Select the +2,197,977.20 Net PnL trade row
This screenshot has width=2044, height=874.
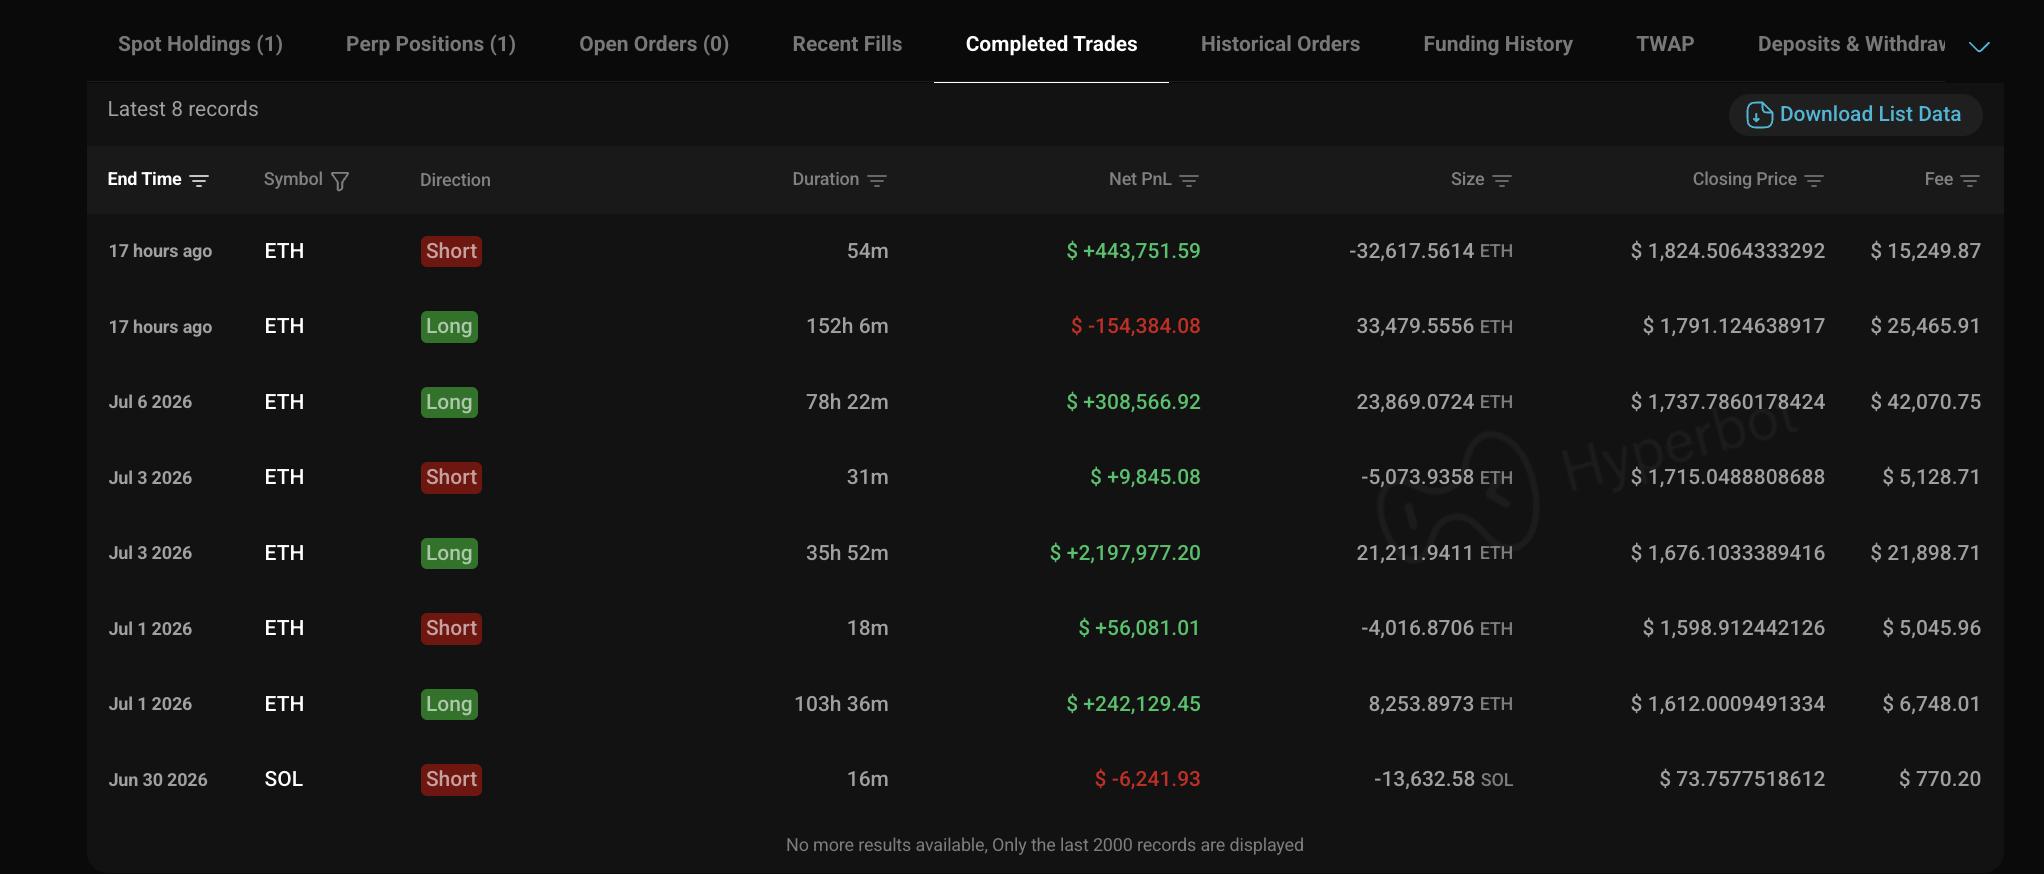1045,553
